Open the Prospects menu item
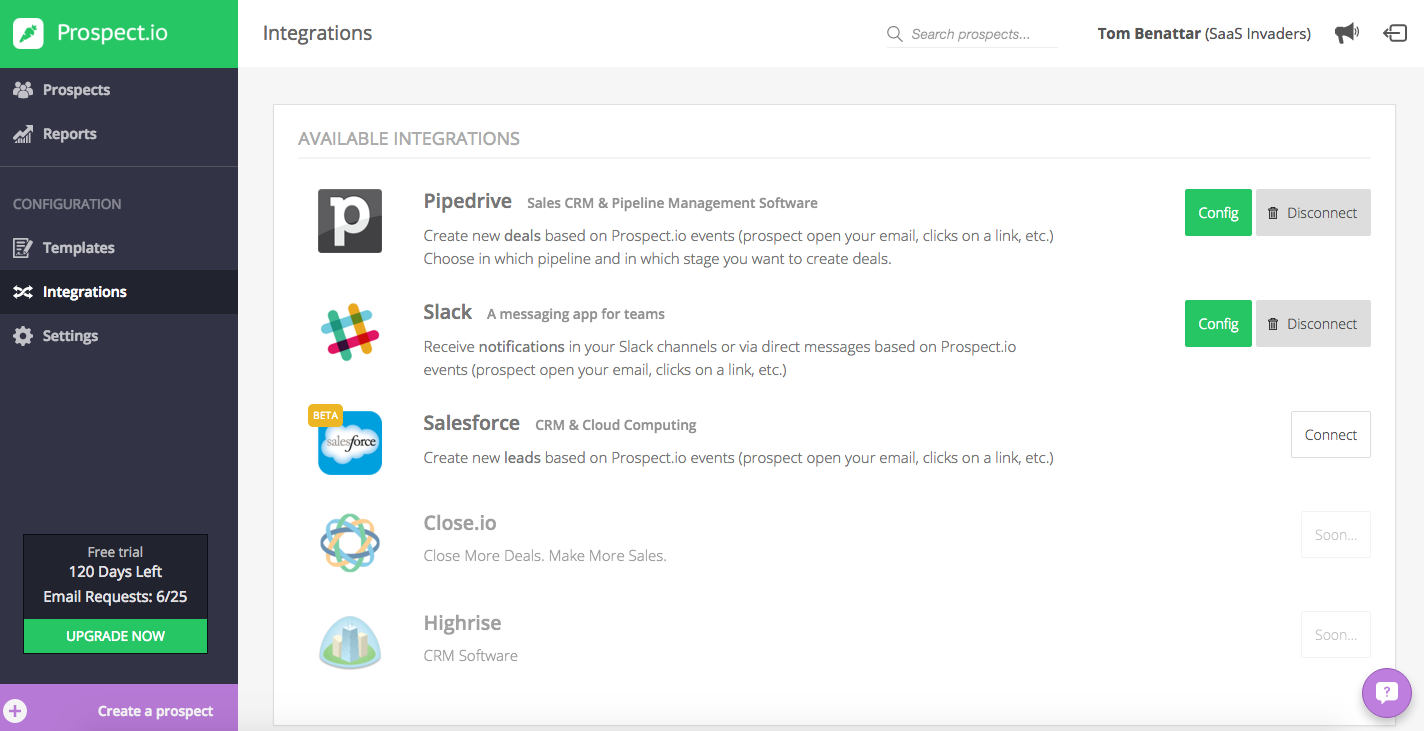This screenshot has height=731, width=1424. click(119, 90)
